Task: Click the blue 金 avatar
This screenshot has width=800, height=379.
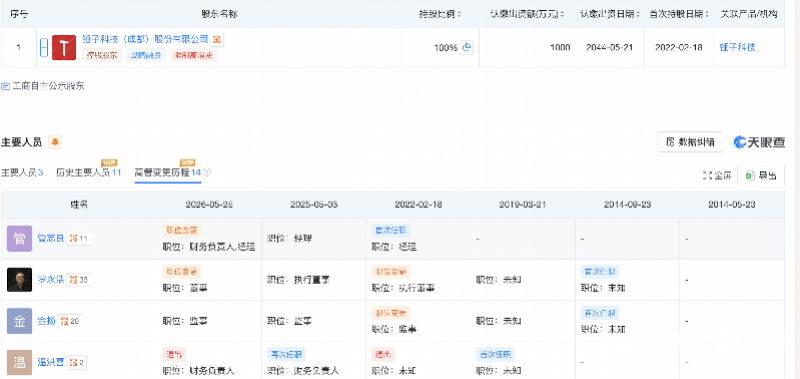Action: 19,321
